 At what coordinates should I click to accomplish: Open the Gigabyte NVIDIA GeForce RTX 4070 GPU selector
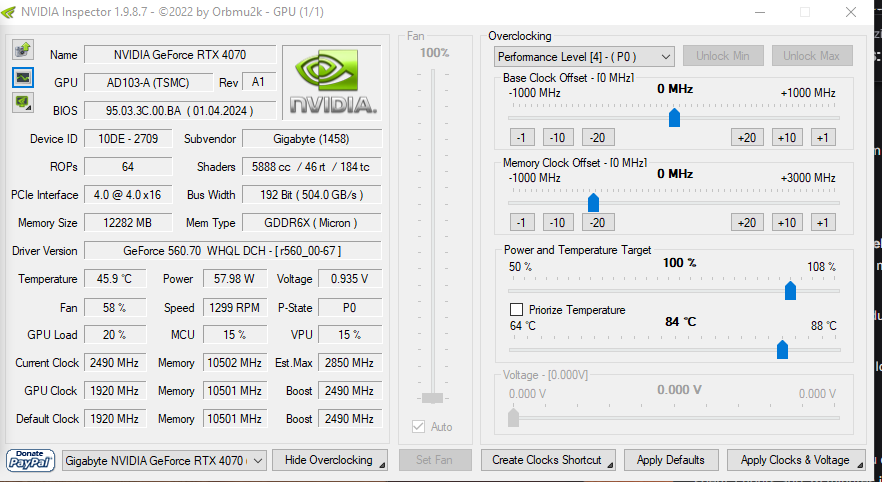tap(164, 461)
